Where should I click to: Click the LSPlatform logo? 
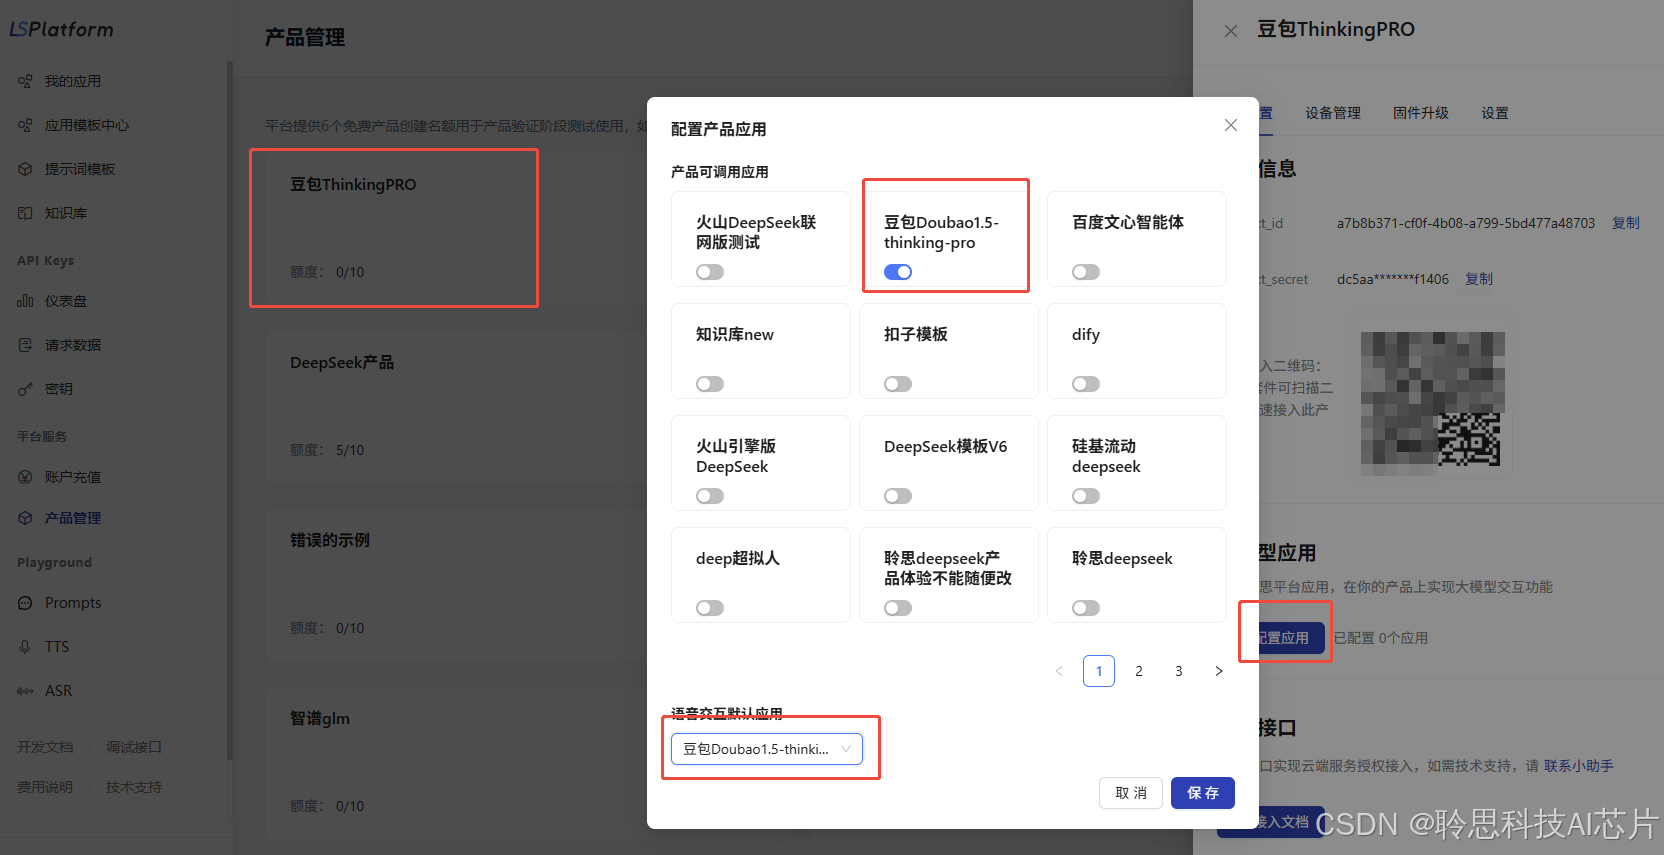click(62, 30)
